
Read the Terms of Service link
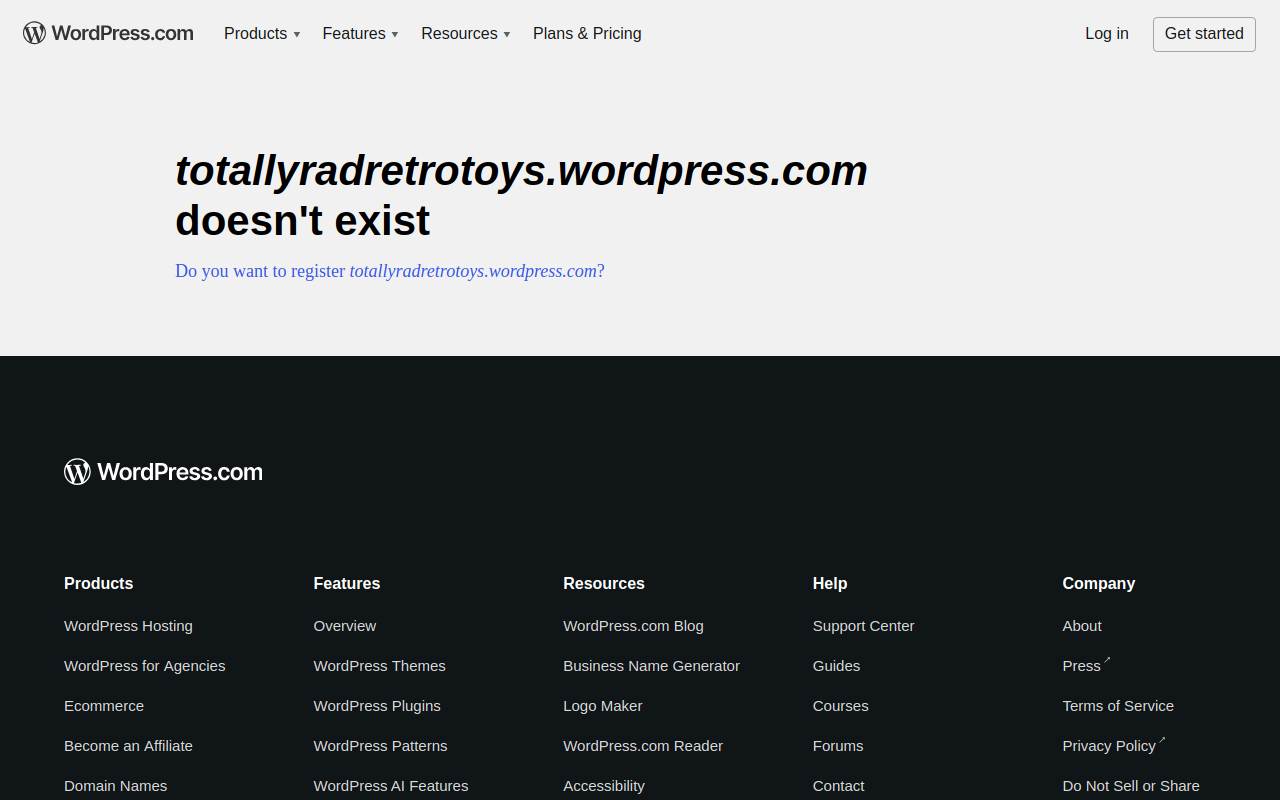1118,706
